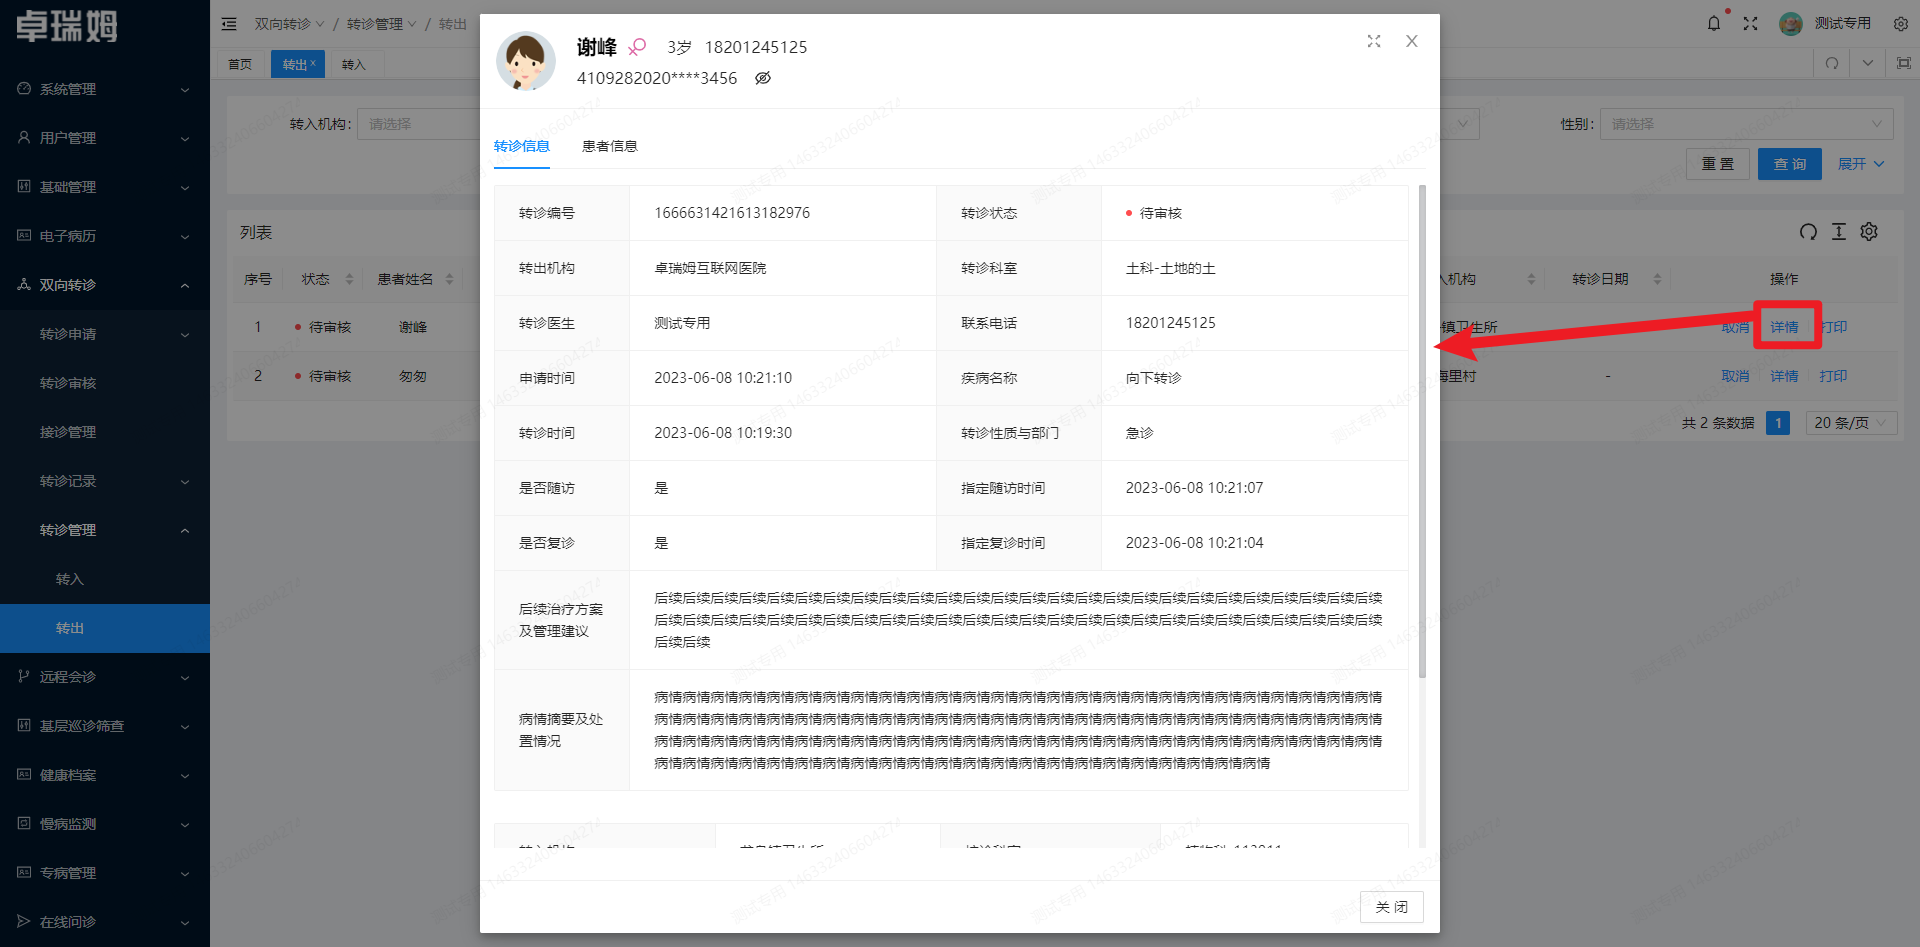Collapse the sidebar with hamburger icon
Screen dimensions: 1920x947
click(229, 23)
